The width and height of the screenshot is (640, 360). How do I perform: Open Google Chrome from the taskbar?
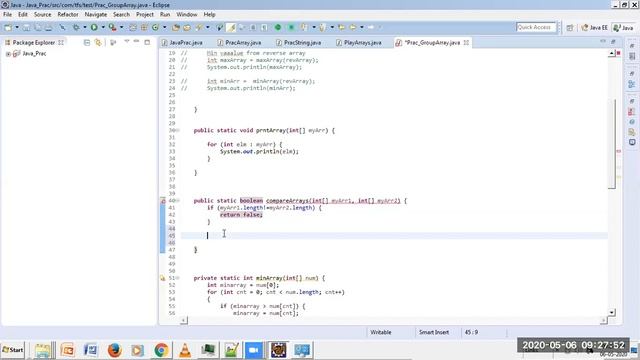(161, 350)
